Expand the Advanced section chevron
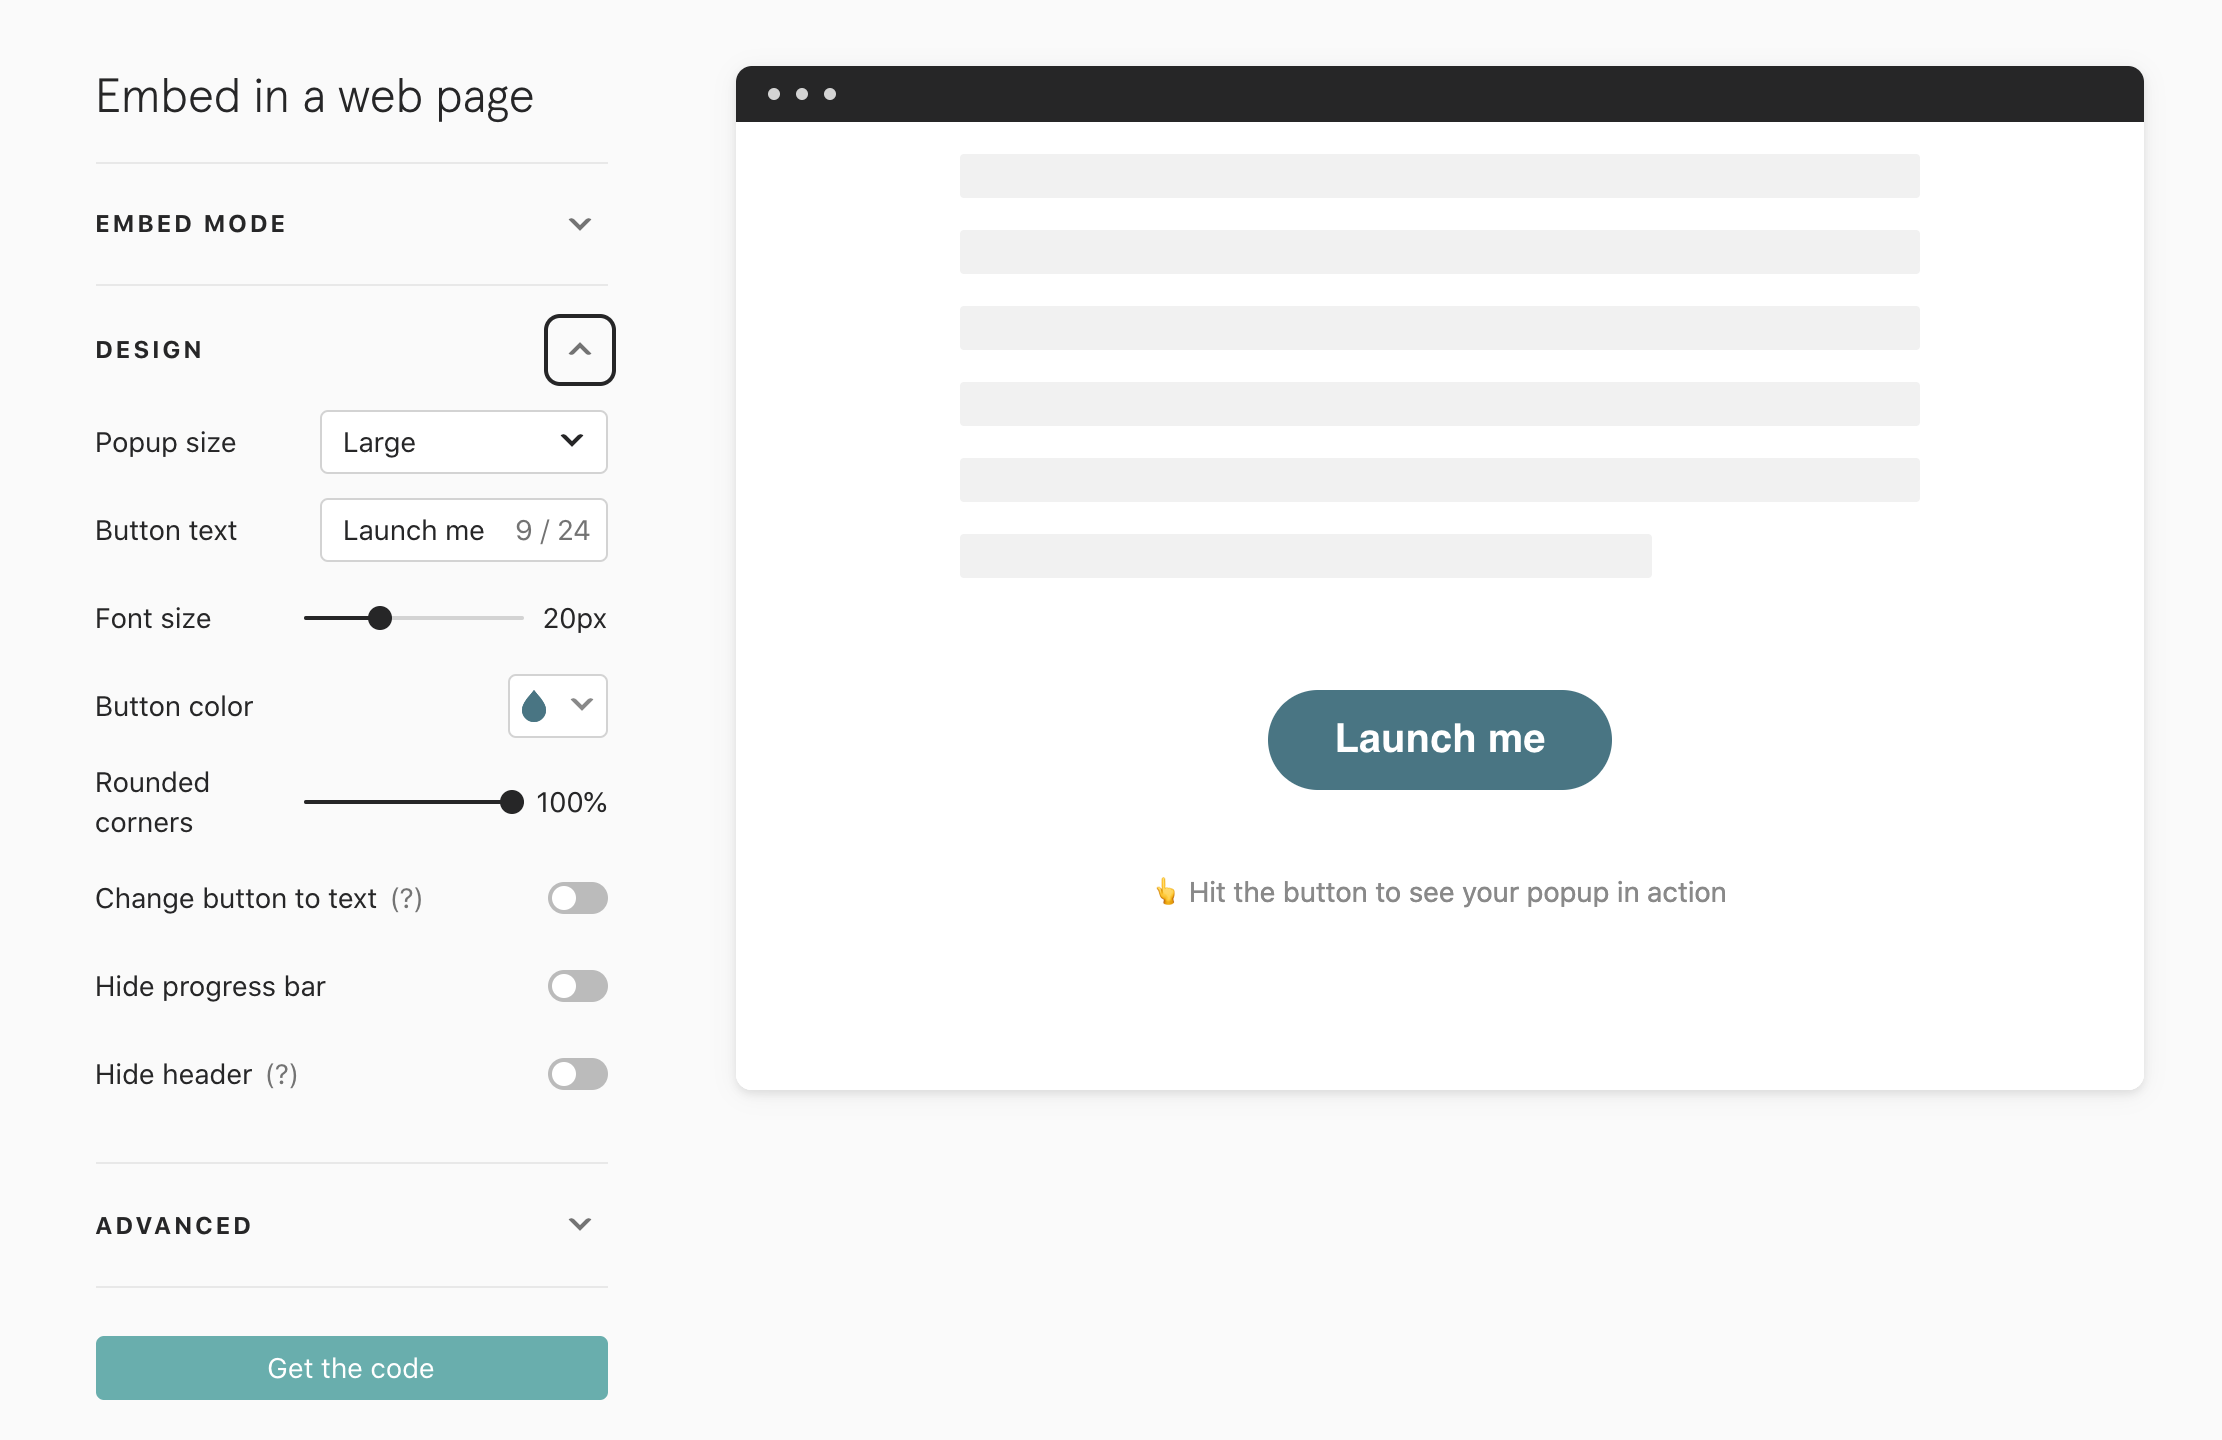2222x1440 pixels. pos(580,1224)
